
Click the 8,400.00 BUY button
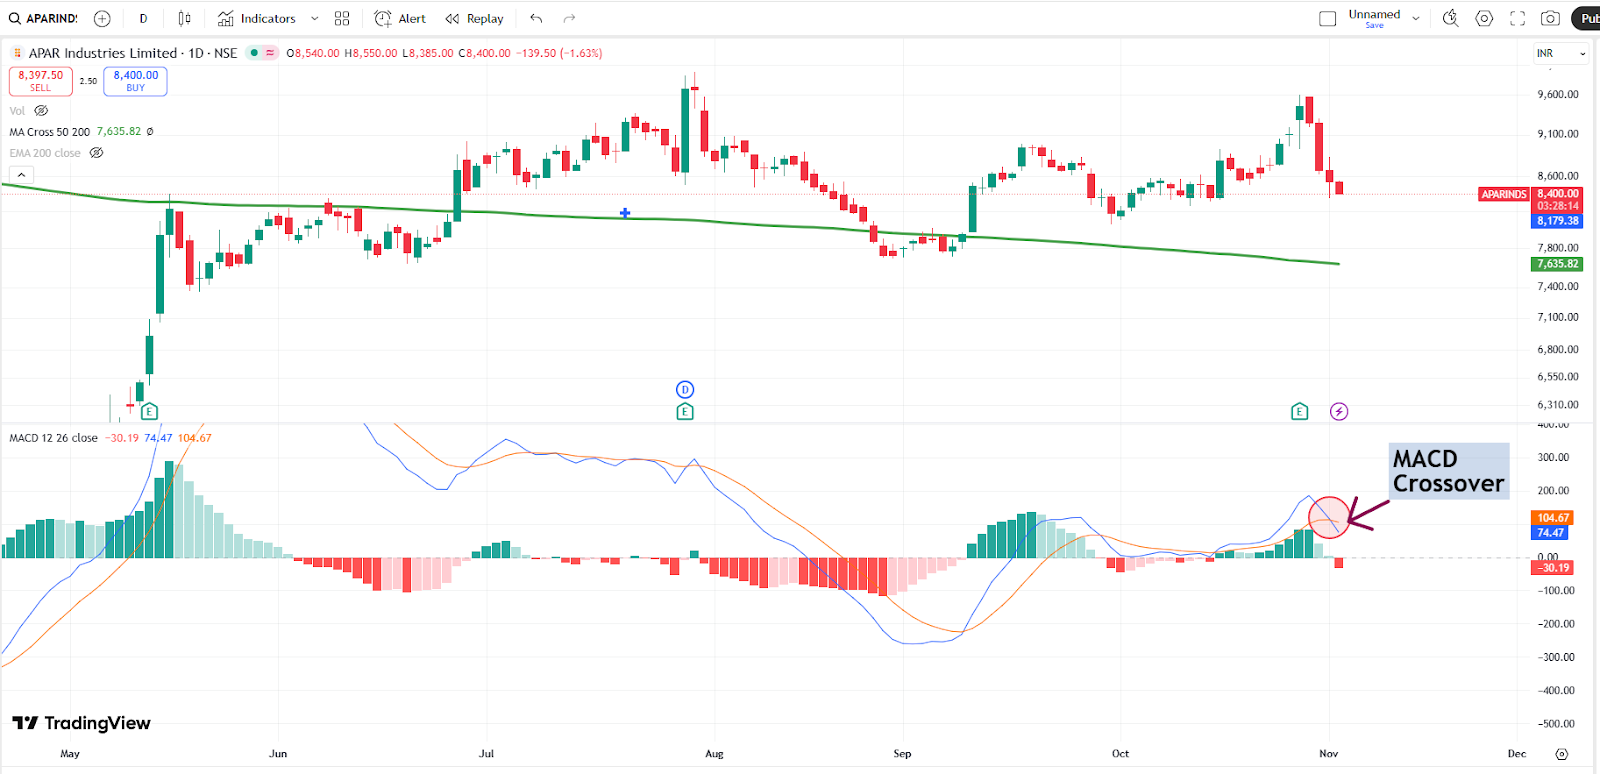tap(135, 81)
